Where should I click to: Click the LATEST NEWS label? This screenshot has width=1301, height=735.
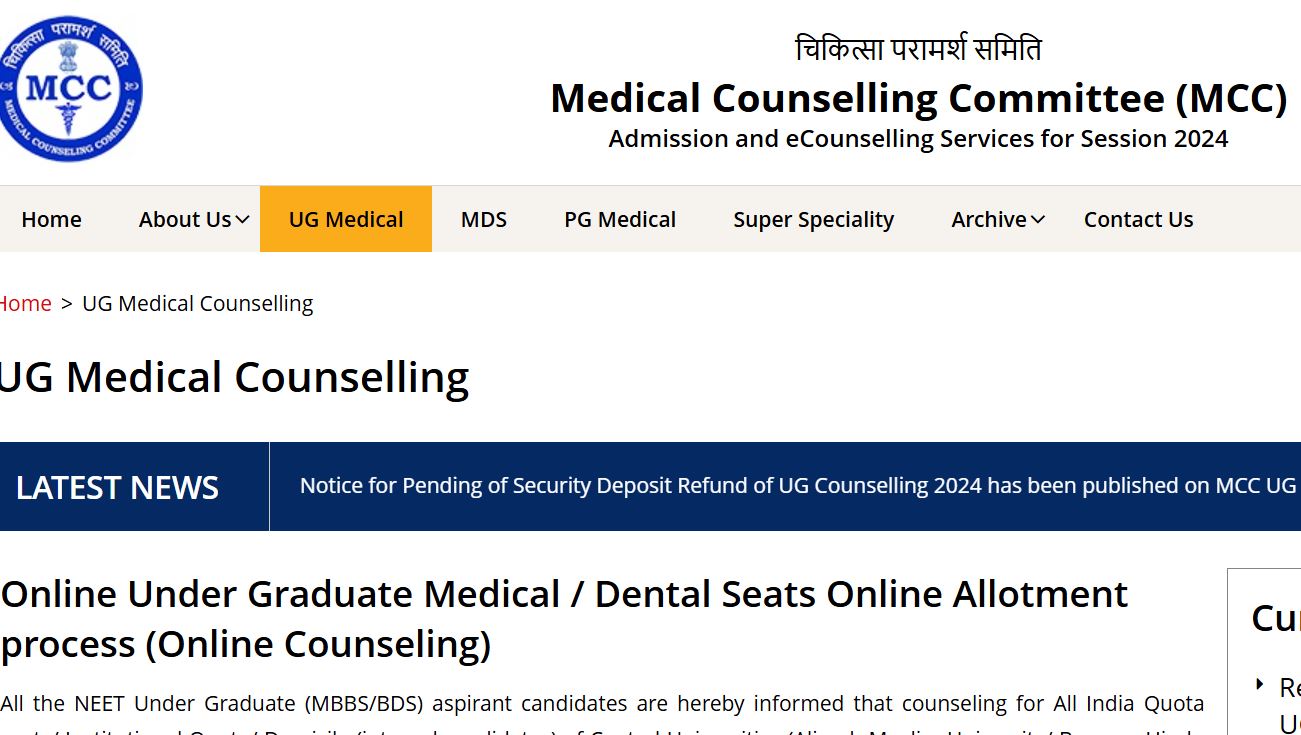(x=117, y=487)
